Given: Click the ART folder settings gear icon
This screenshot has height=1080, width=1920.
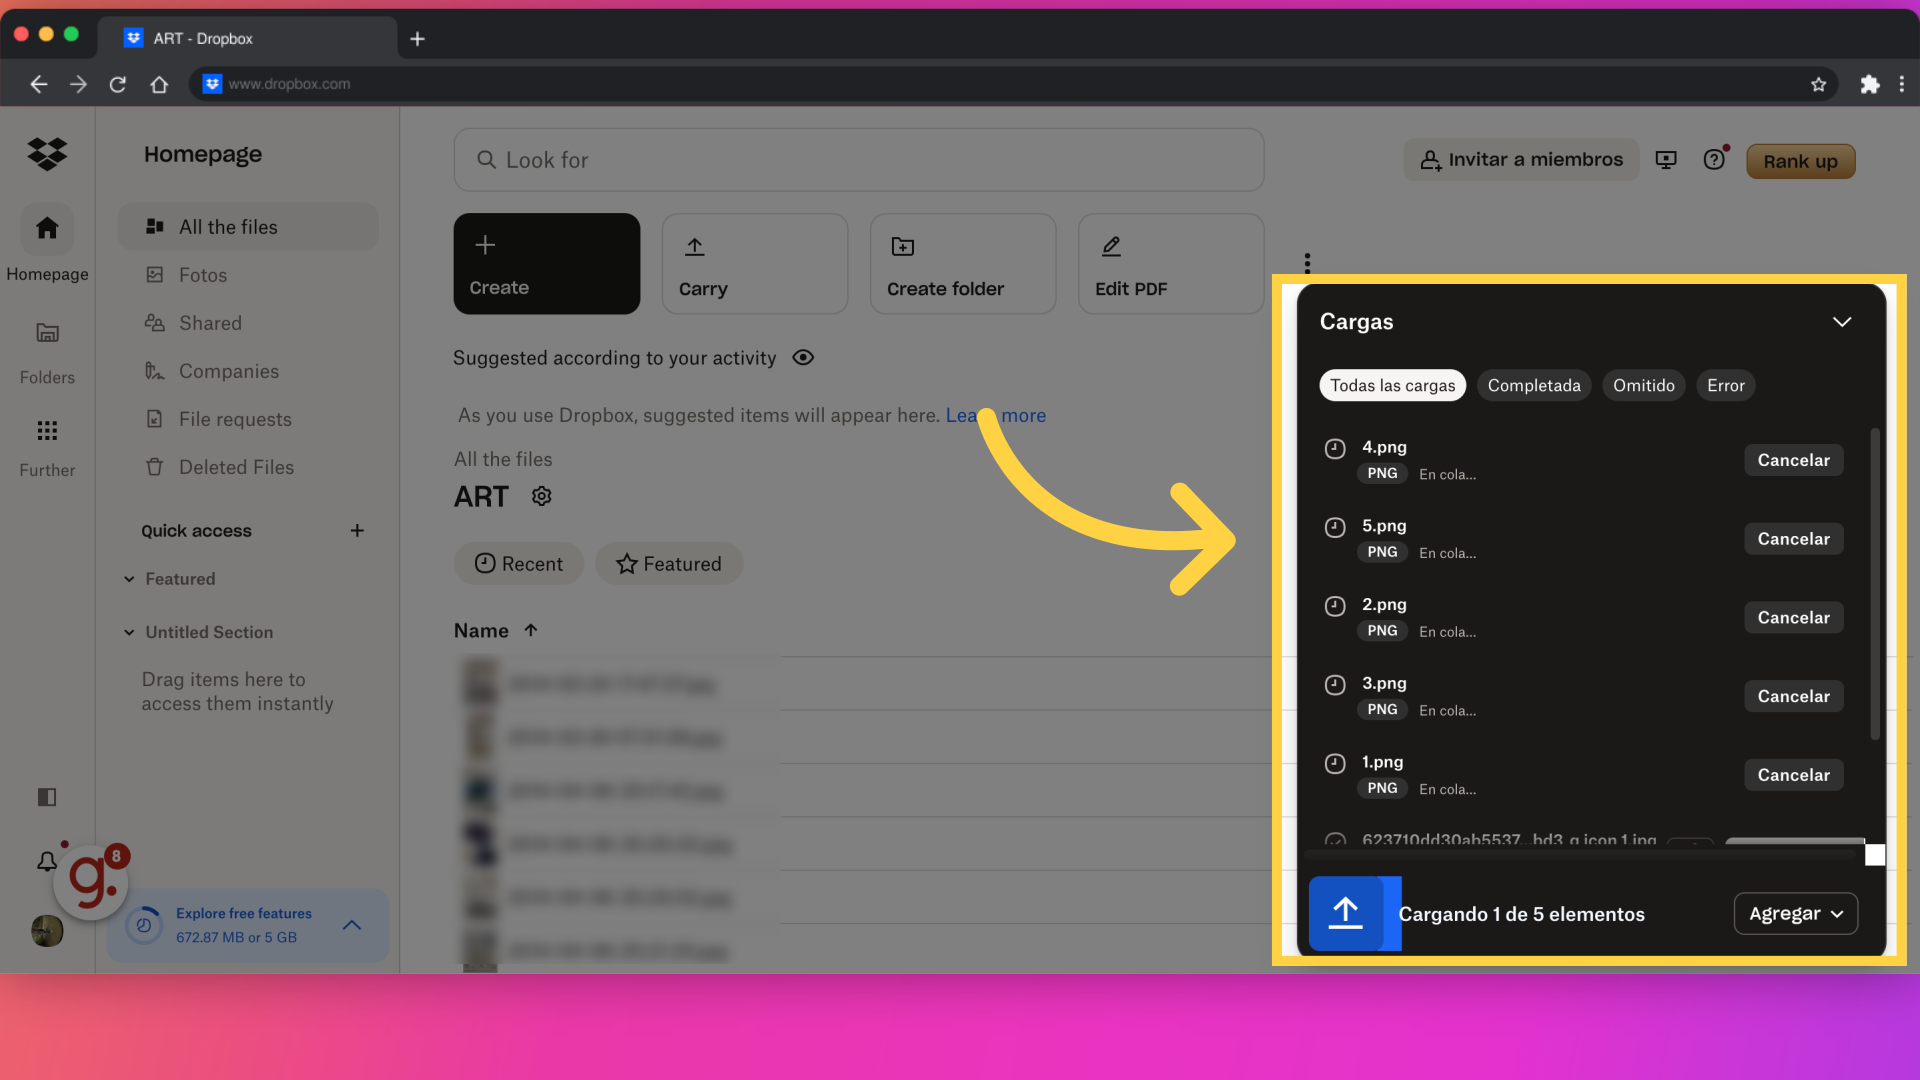Looking at the screenshot, I should 541,497.
